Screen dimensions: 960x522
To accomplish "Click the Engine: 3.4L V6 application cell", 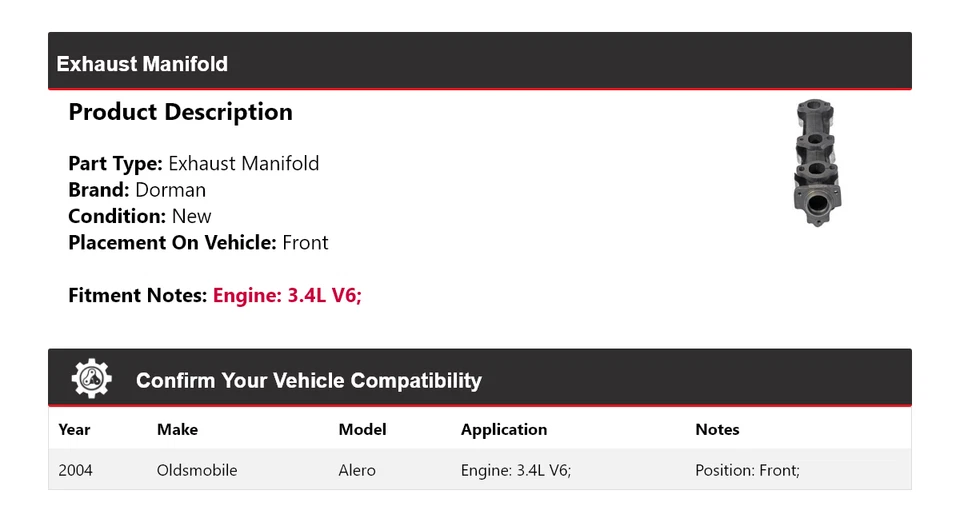I will click(x=515, y=469).
